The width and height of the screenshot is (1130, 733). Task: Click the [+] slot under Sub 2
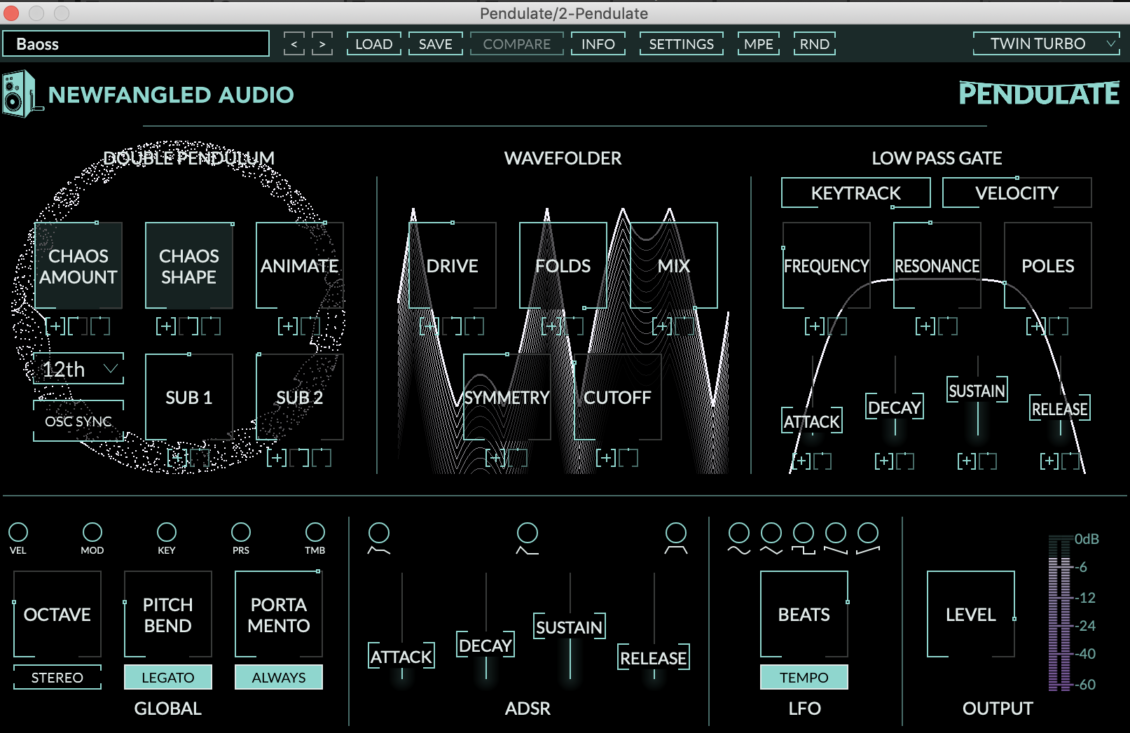click(x=277, y=458)
